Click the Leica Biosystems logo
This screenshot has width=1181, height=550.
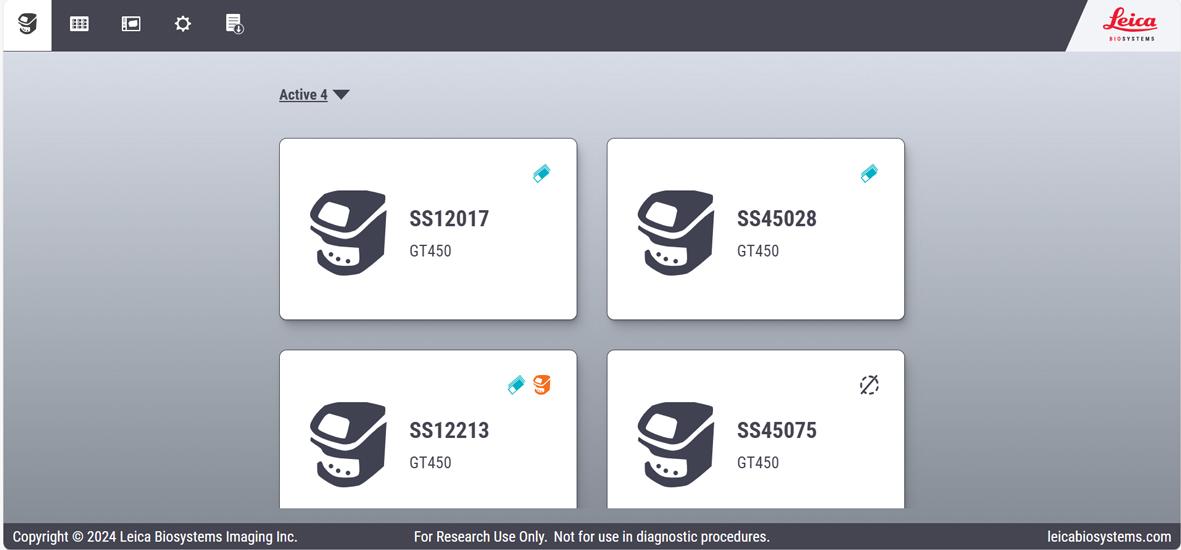(x=1130, y=25)
